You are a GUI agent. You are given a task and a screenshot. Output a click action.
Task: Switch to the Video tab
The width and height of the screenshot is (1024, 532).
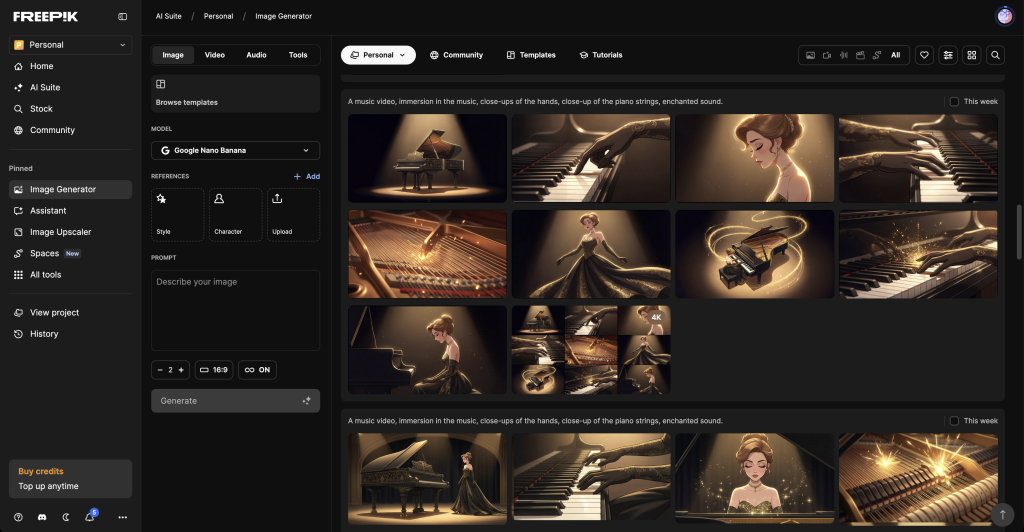pos(215,55)
